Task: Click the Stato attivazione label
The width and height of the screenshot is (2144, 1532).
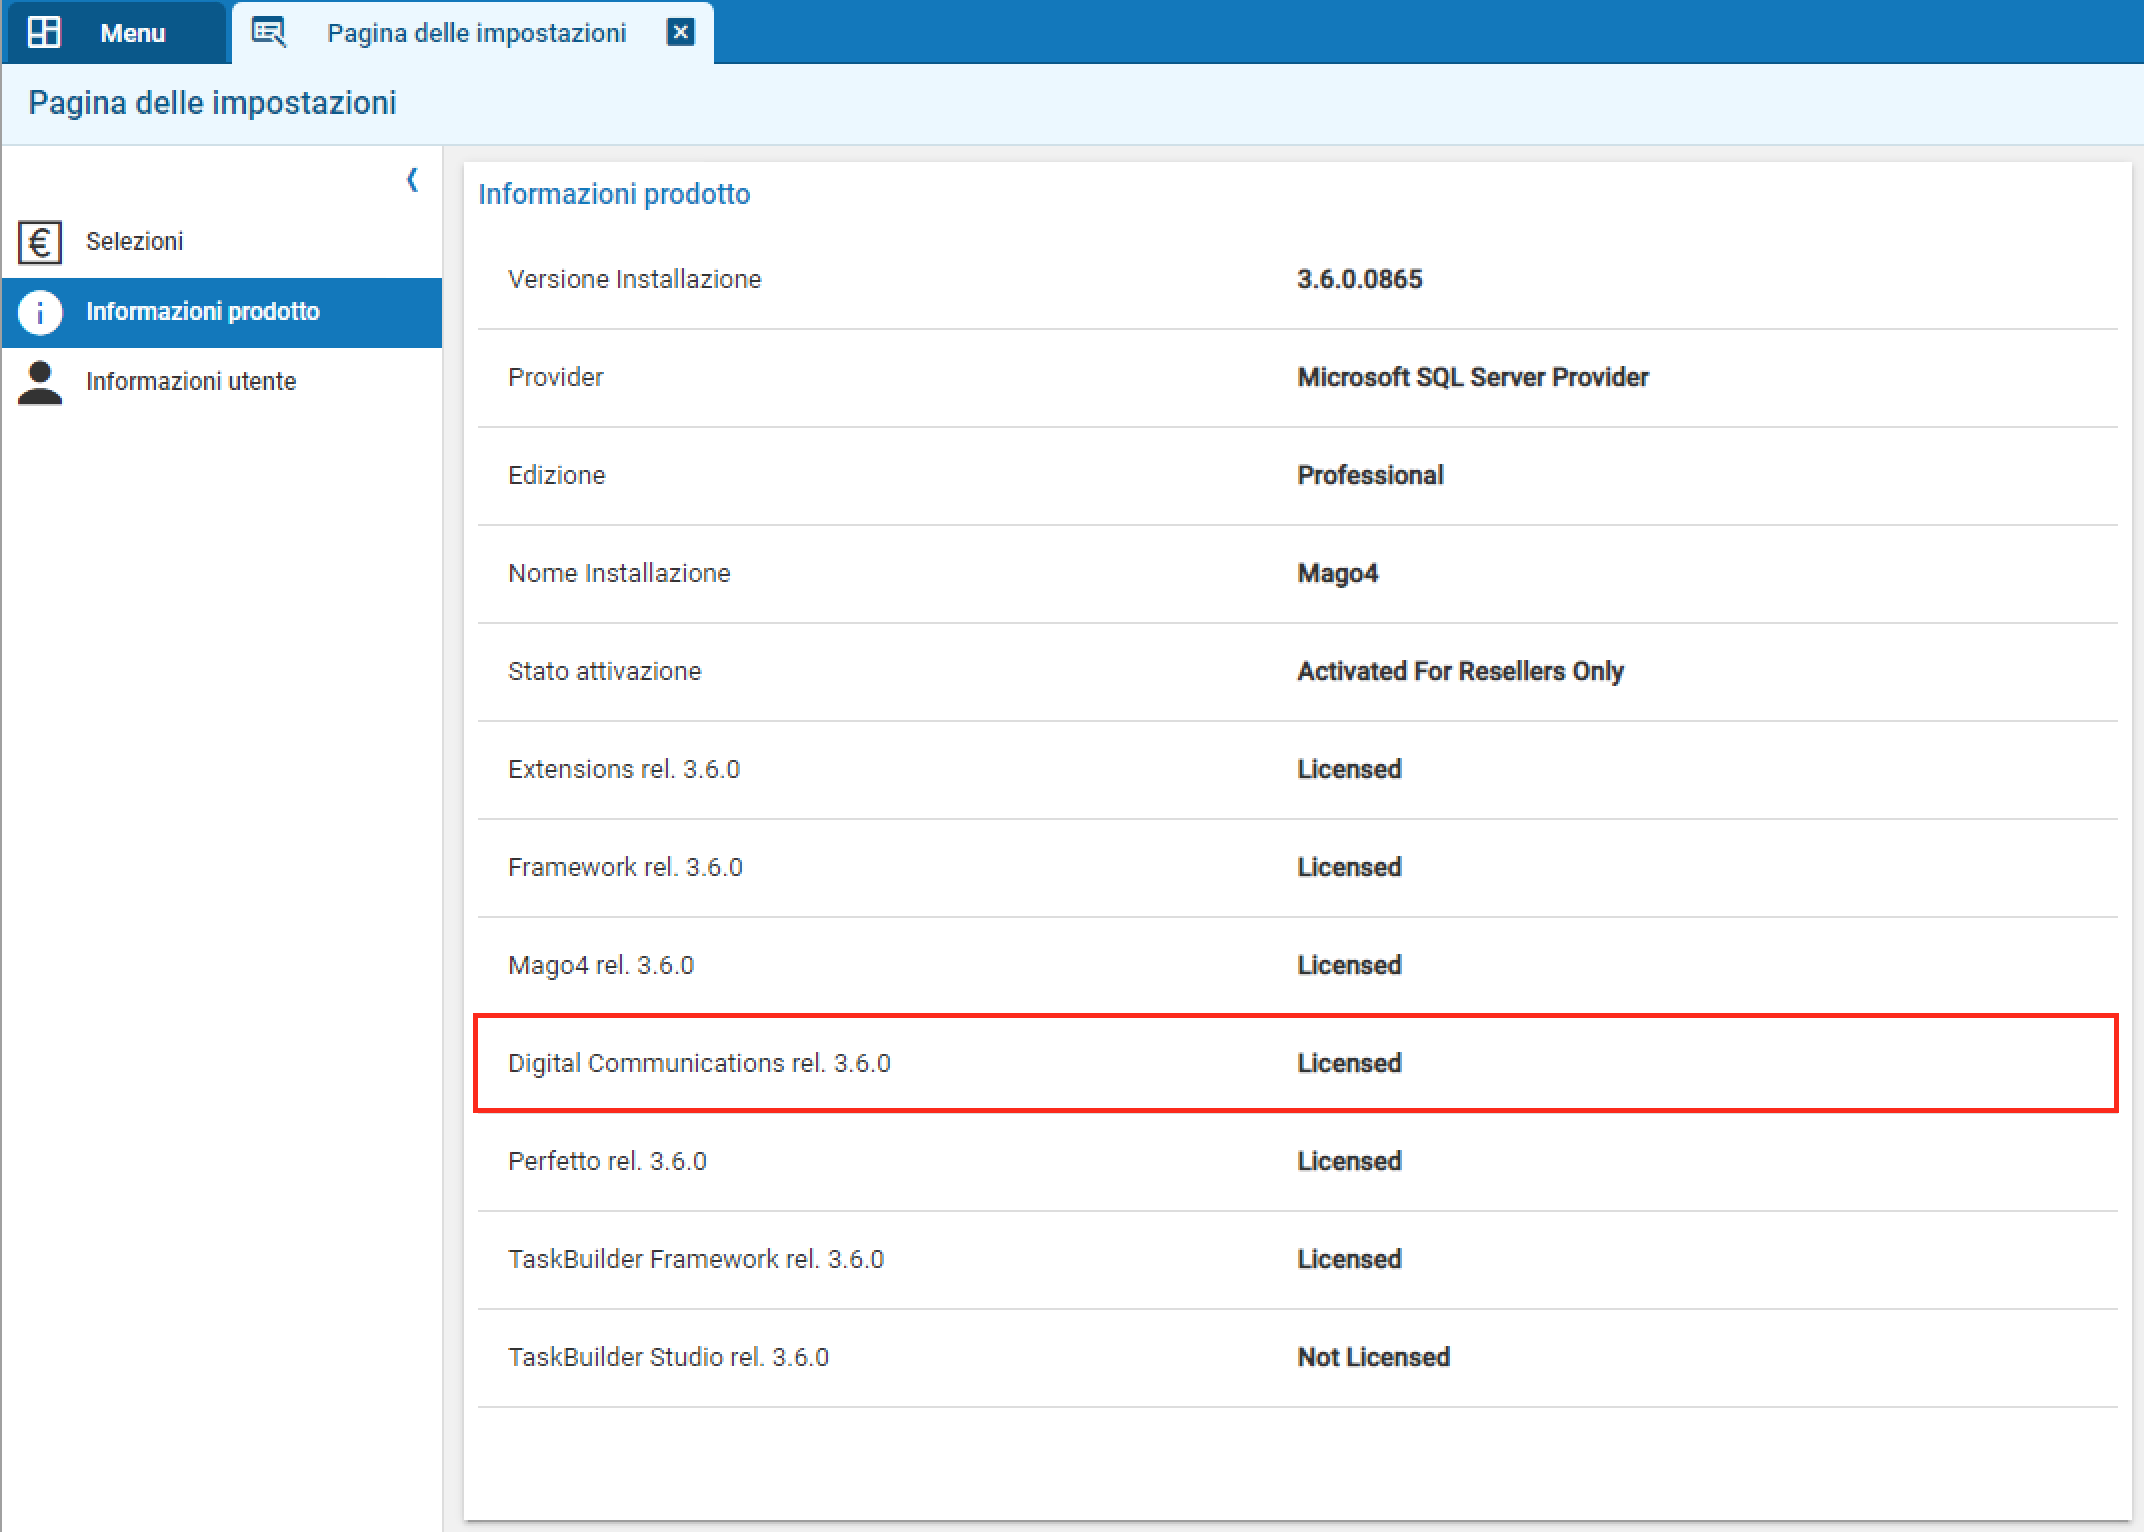Action: click(605, 671)
